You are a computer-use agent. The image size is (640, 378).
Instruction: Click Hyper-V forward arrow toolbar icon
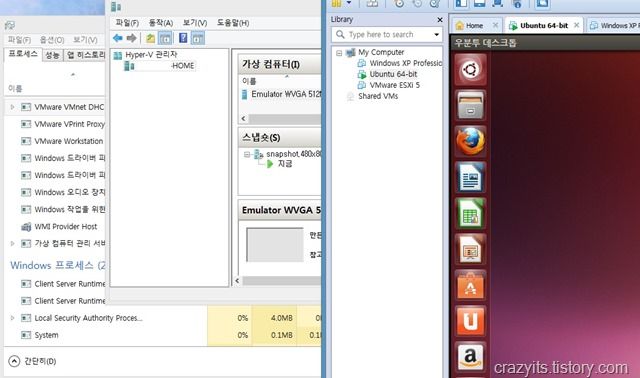131,38
